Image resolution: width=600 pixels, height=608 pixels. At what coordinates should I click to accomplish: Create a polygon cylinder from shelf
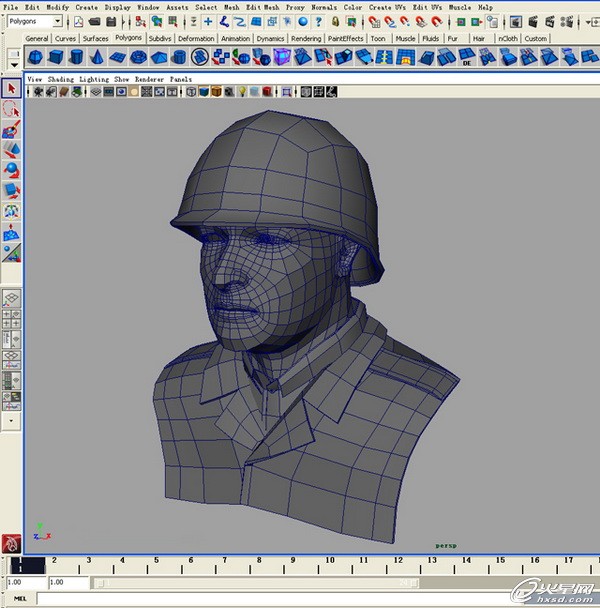pyautogui.click(x=76, y=57)
